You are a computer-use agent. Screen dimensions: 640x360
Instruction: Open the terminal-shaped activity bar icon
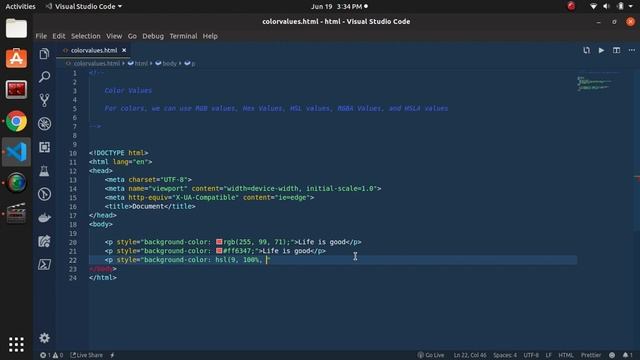click(44, 264)
